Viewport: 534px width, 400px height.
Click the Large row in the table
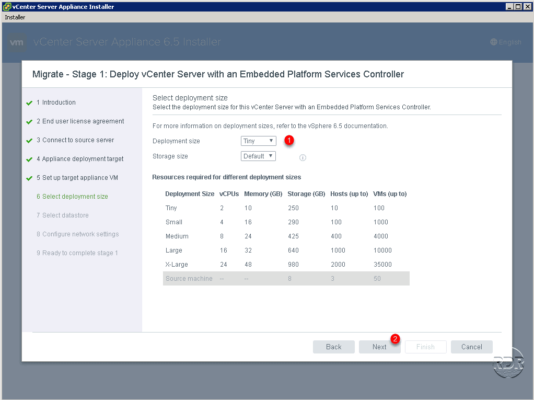point(286,250)
